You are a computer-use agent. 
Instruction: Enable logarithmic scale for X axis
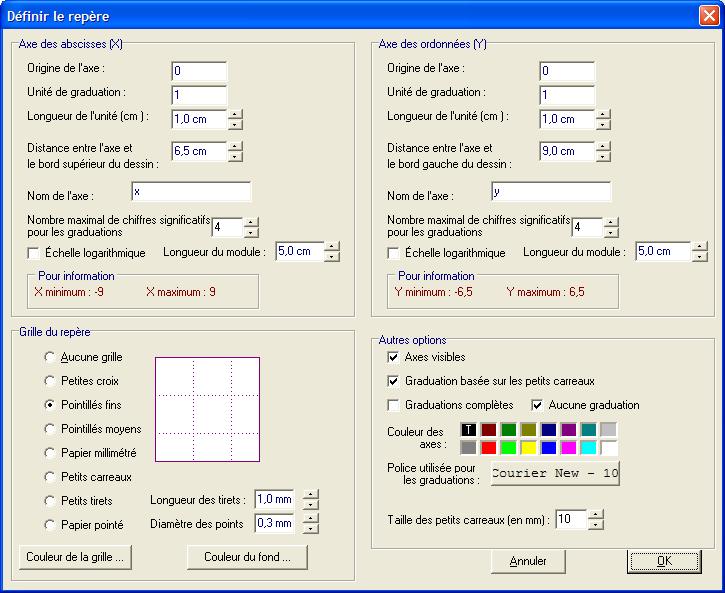click(34, 253)
